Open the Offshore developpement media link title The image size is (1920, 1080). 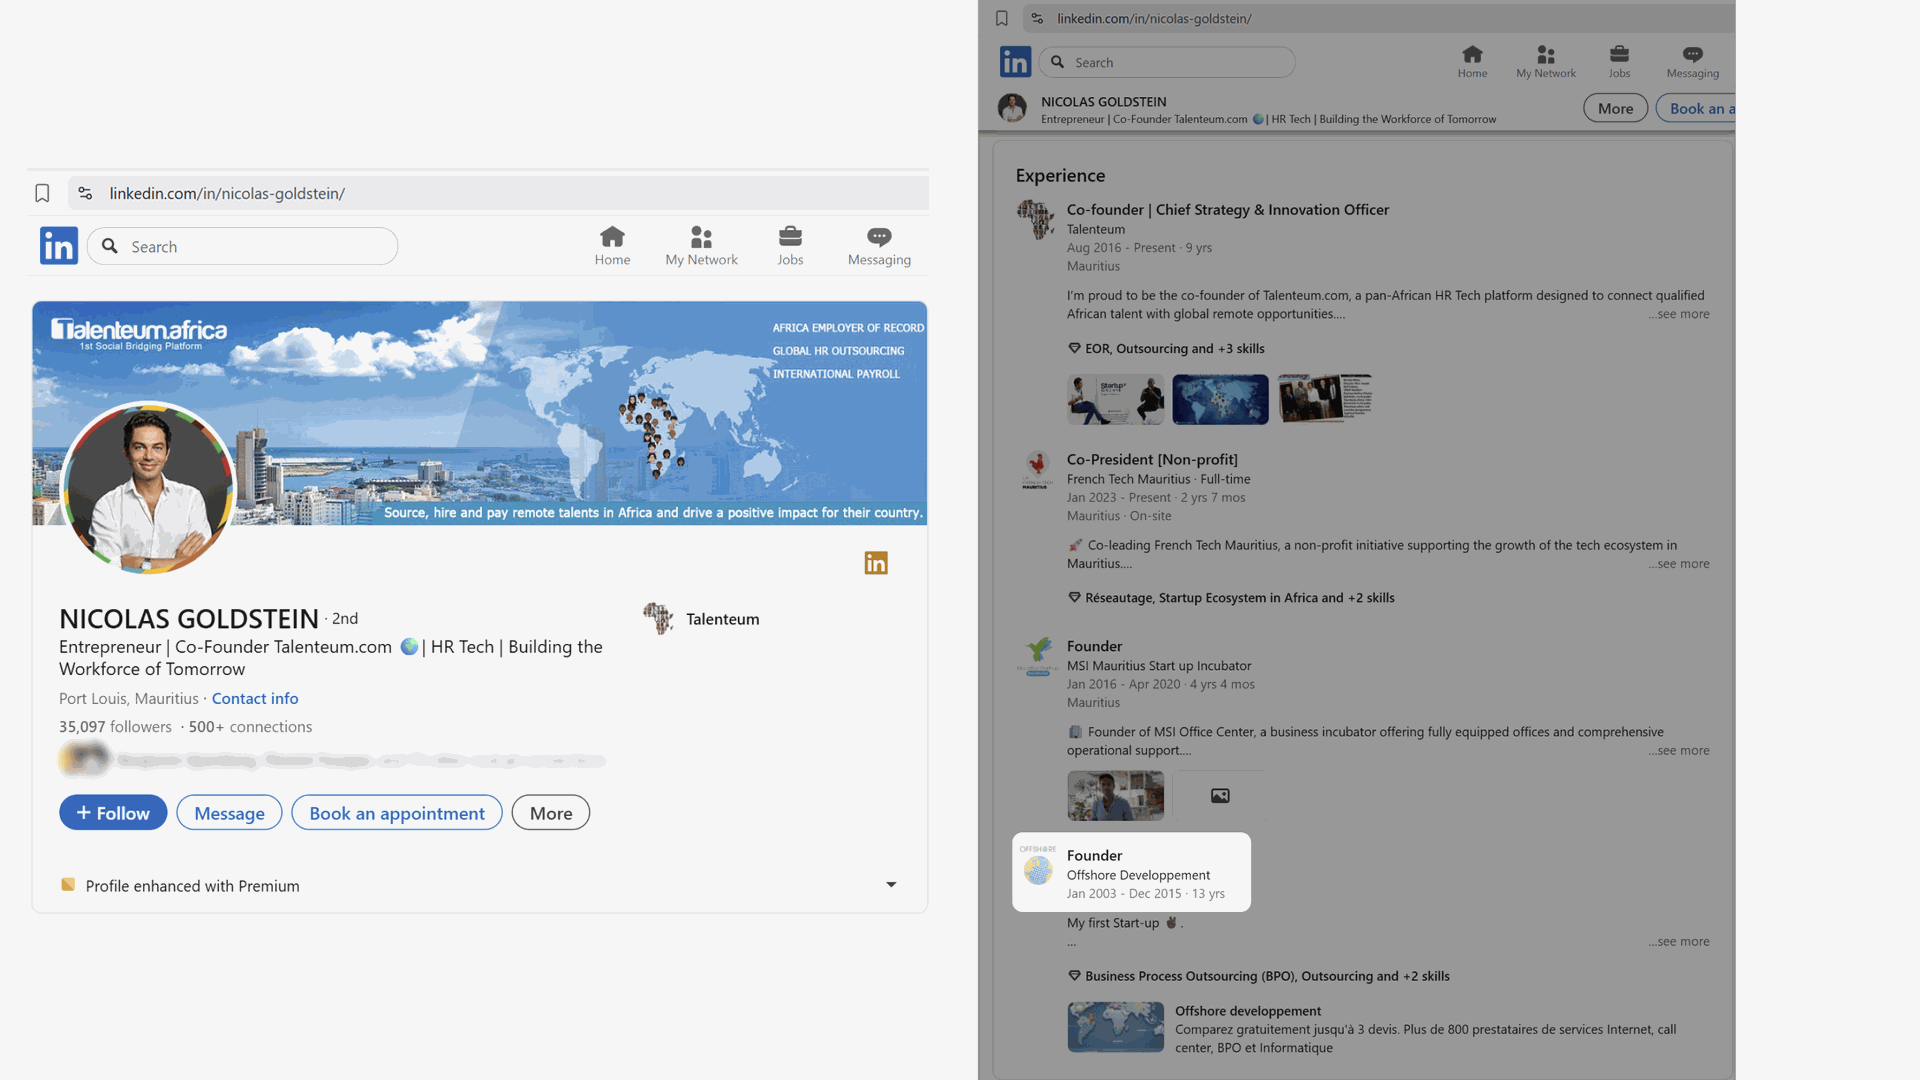pyautogui.click(x=1248, y=1011)
